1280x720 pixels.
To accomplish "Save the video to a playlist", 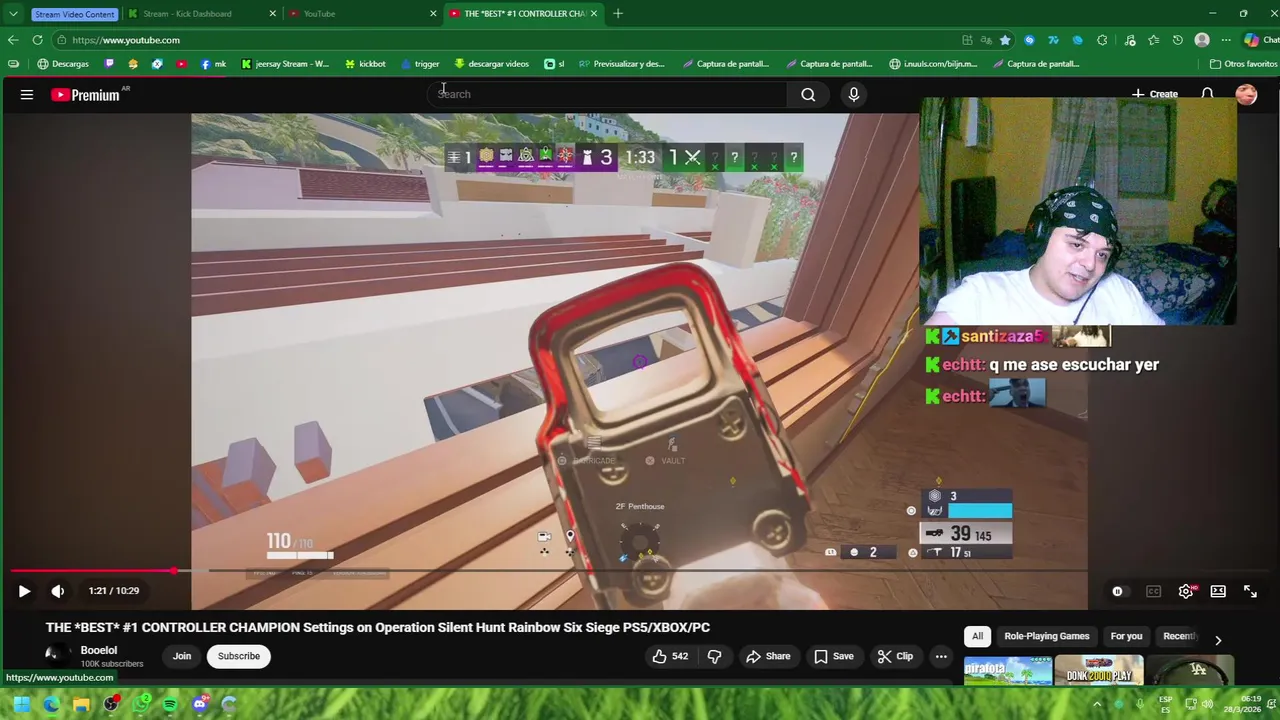I will (833, 656).
